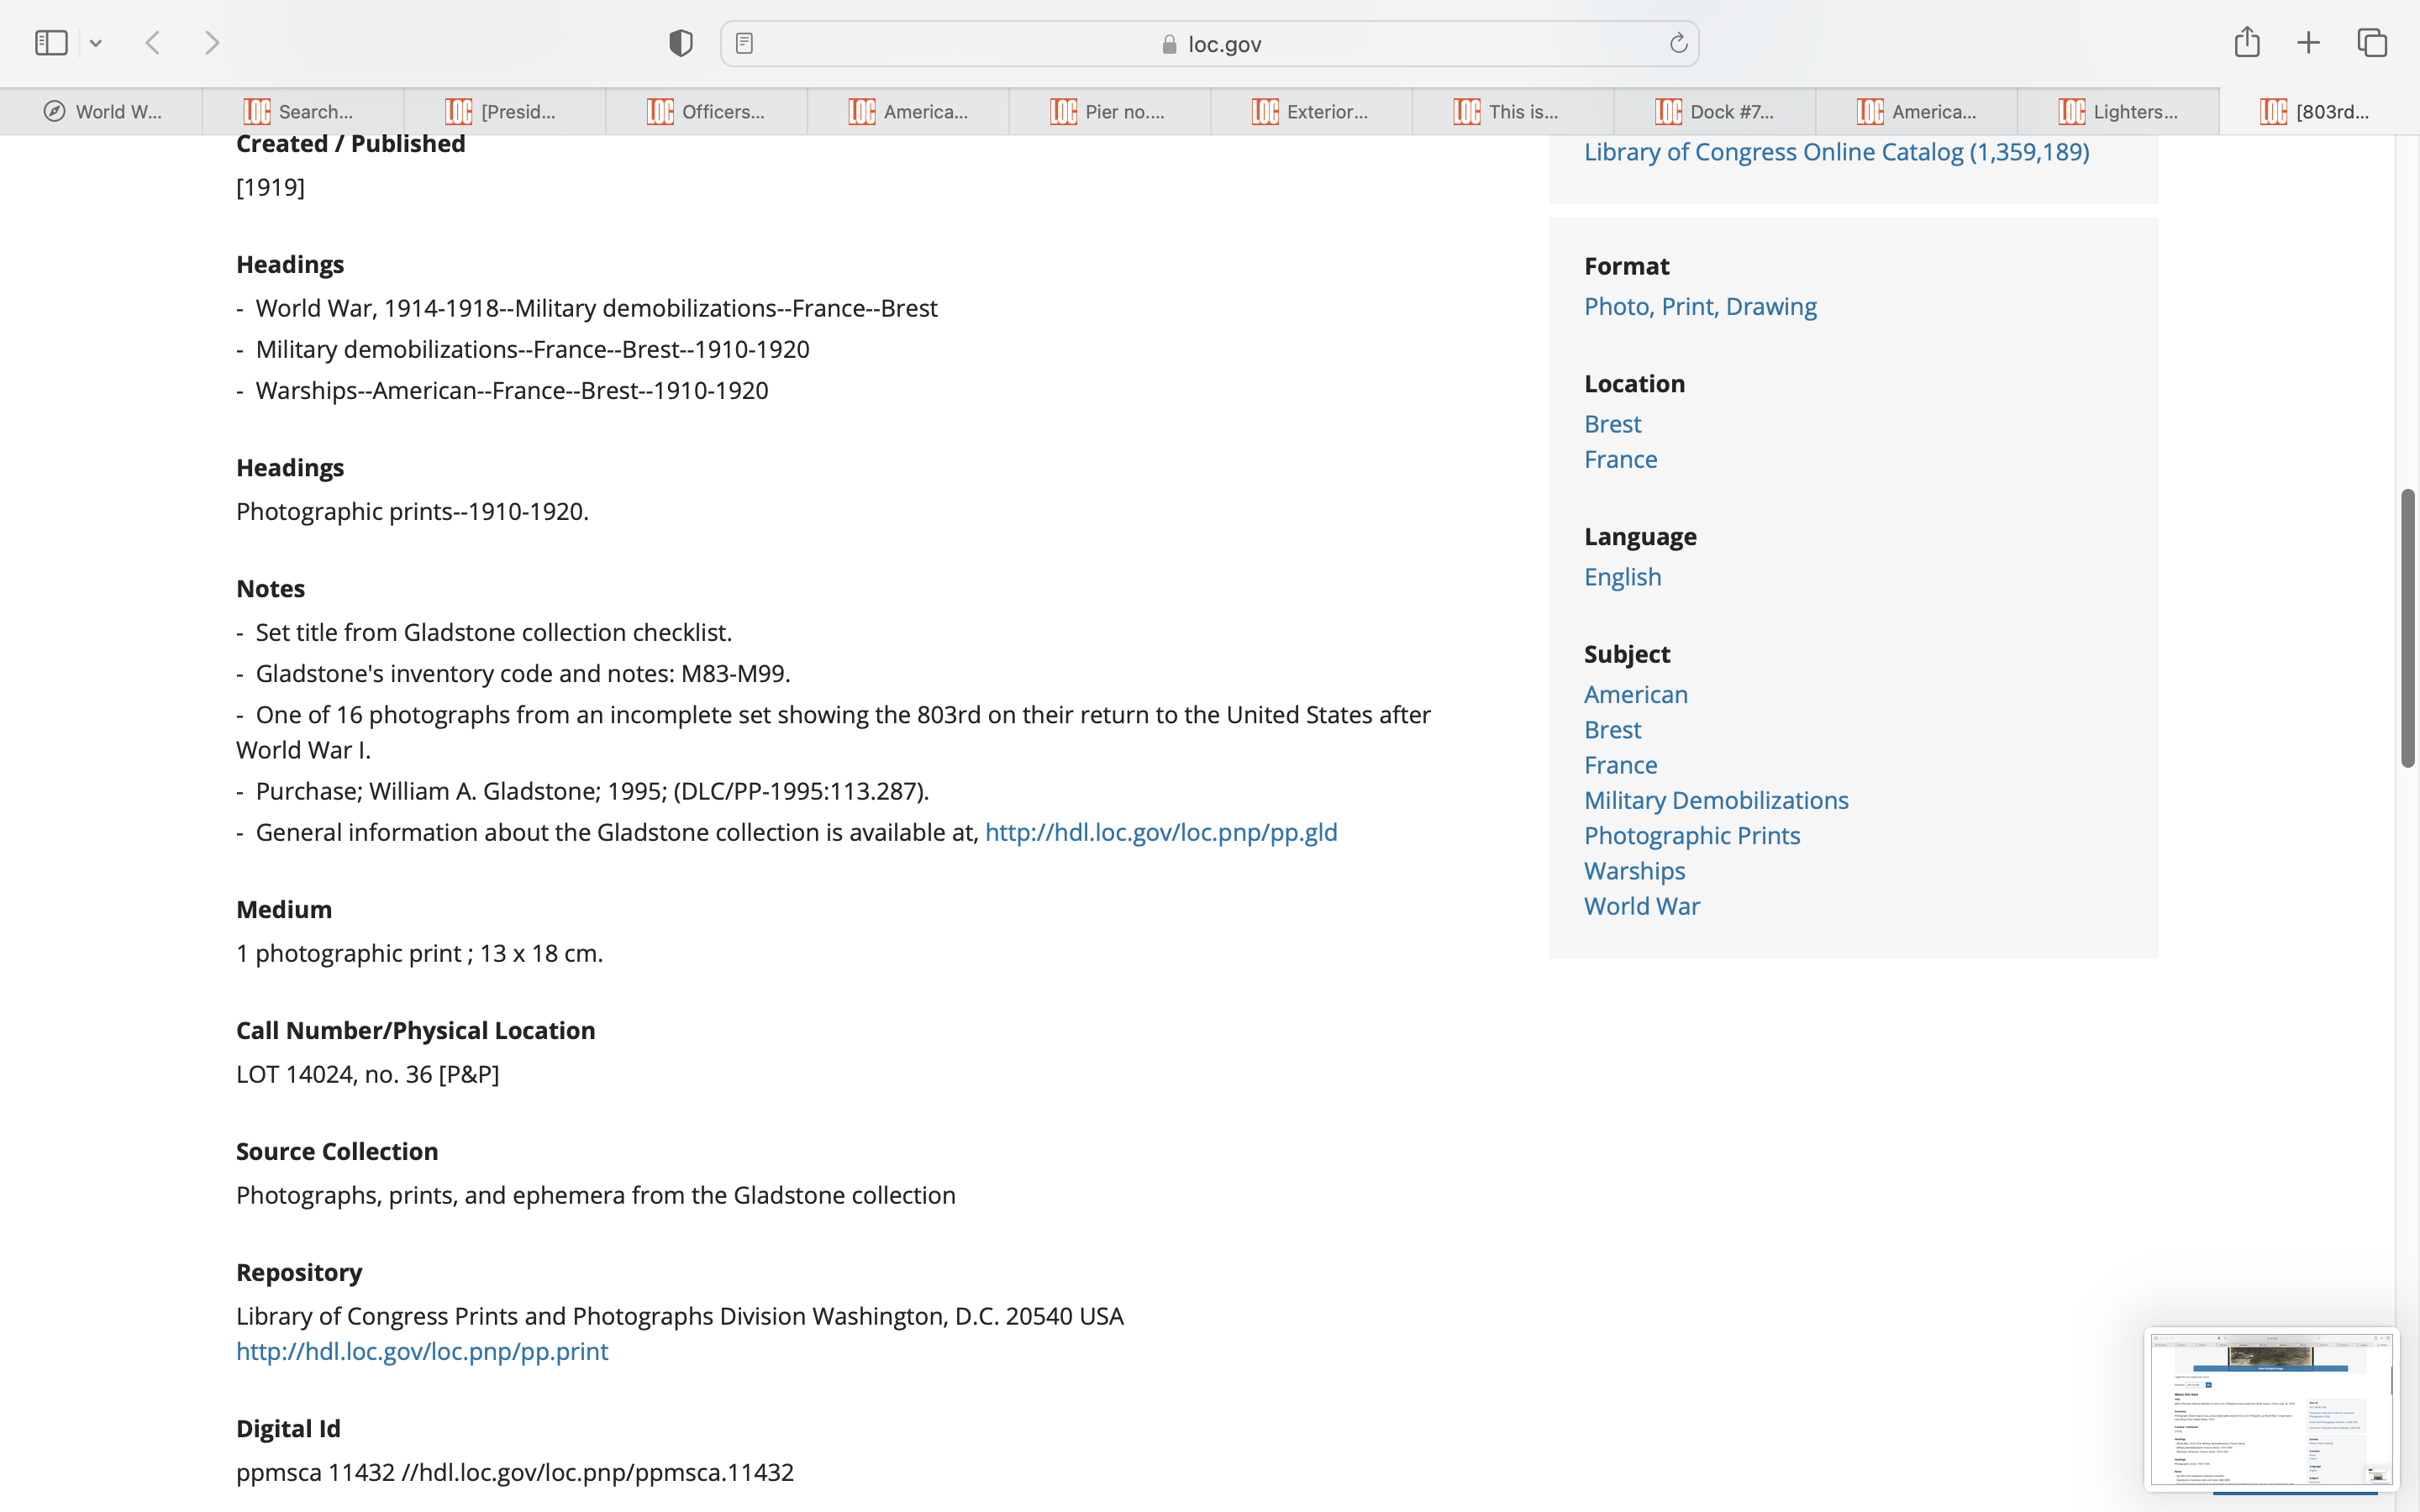
Task: Open the privacy report shield icon
Action: tap(681, 43)
